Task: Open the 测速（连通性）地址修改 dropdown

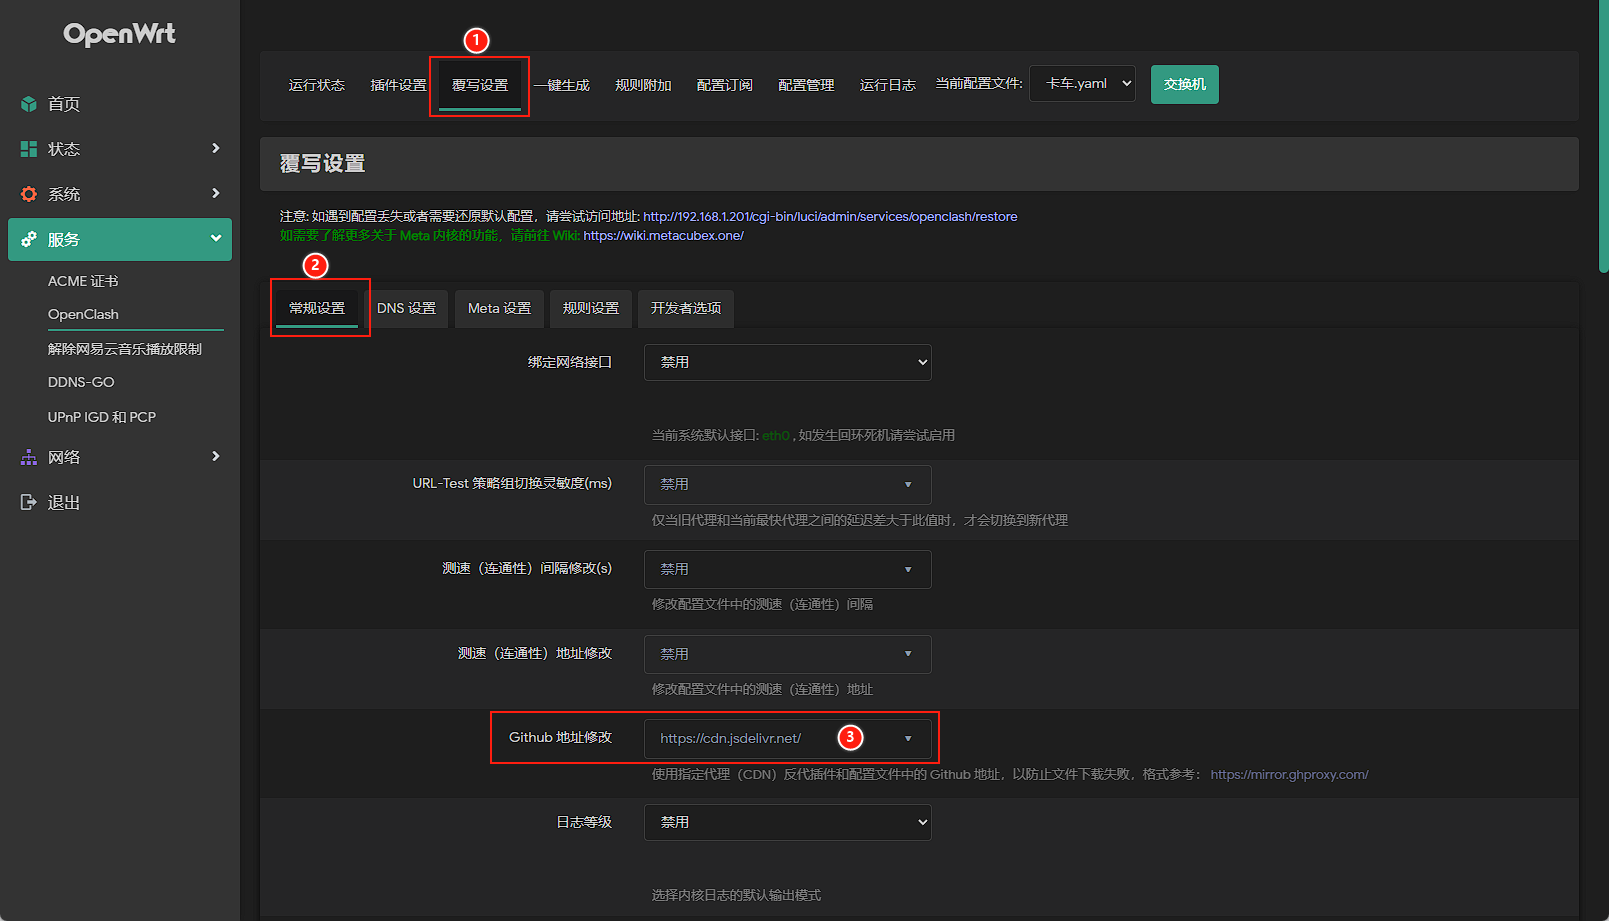Action: click(x=788, y=654)
